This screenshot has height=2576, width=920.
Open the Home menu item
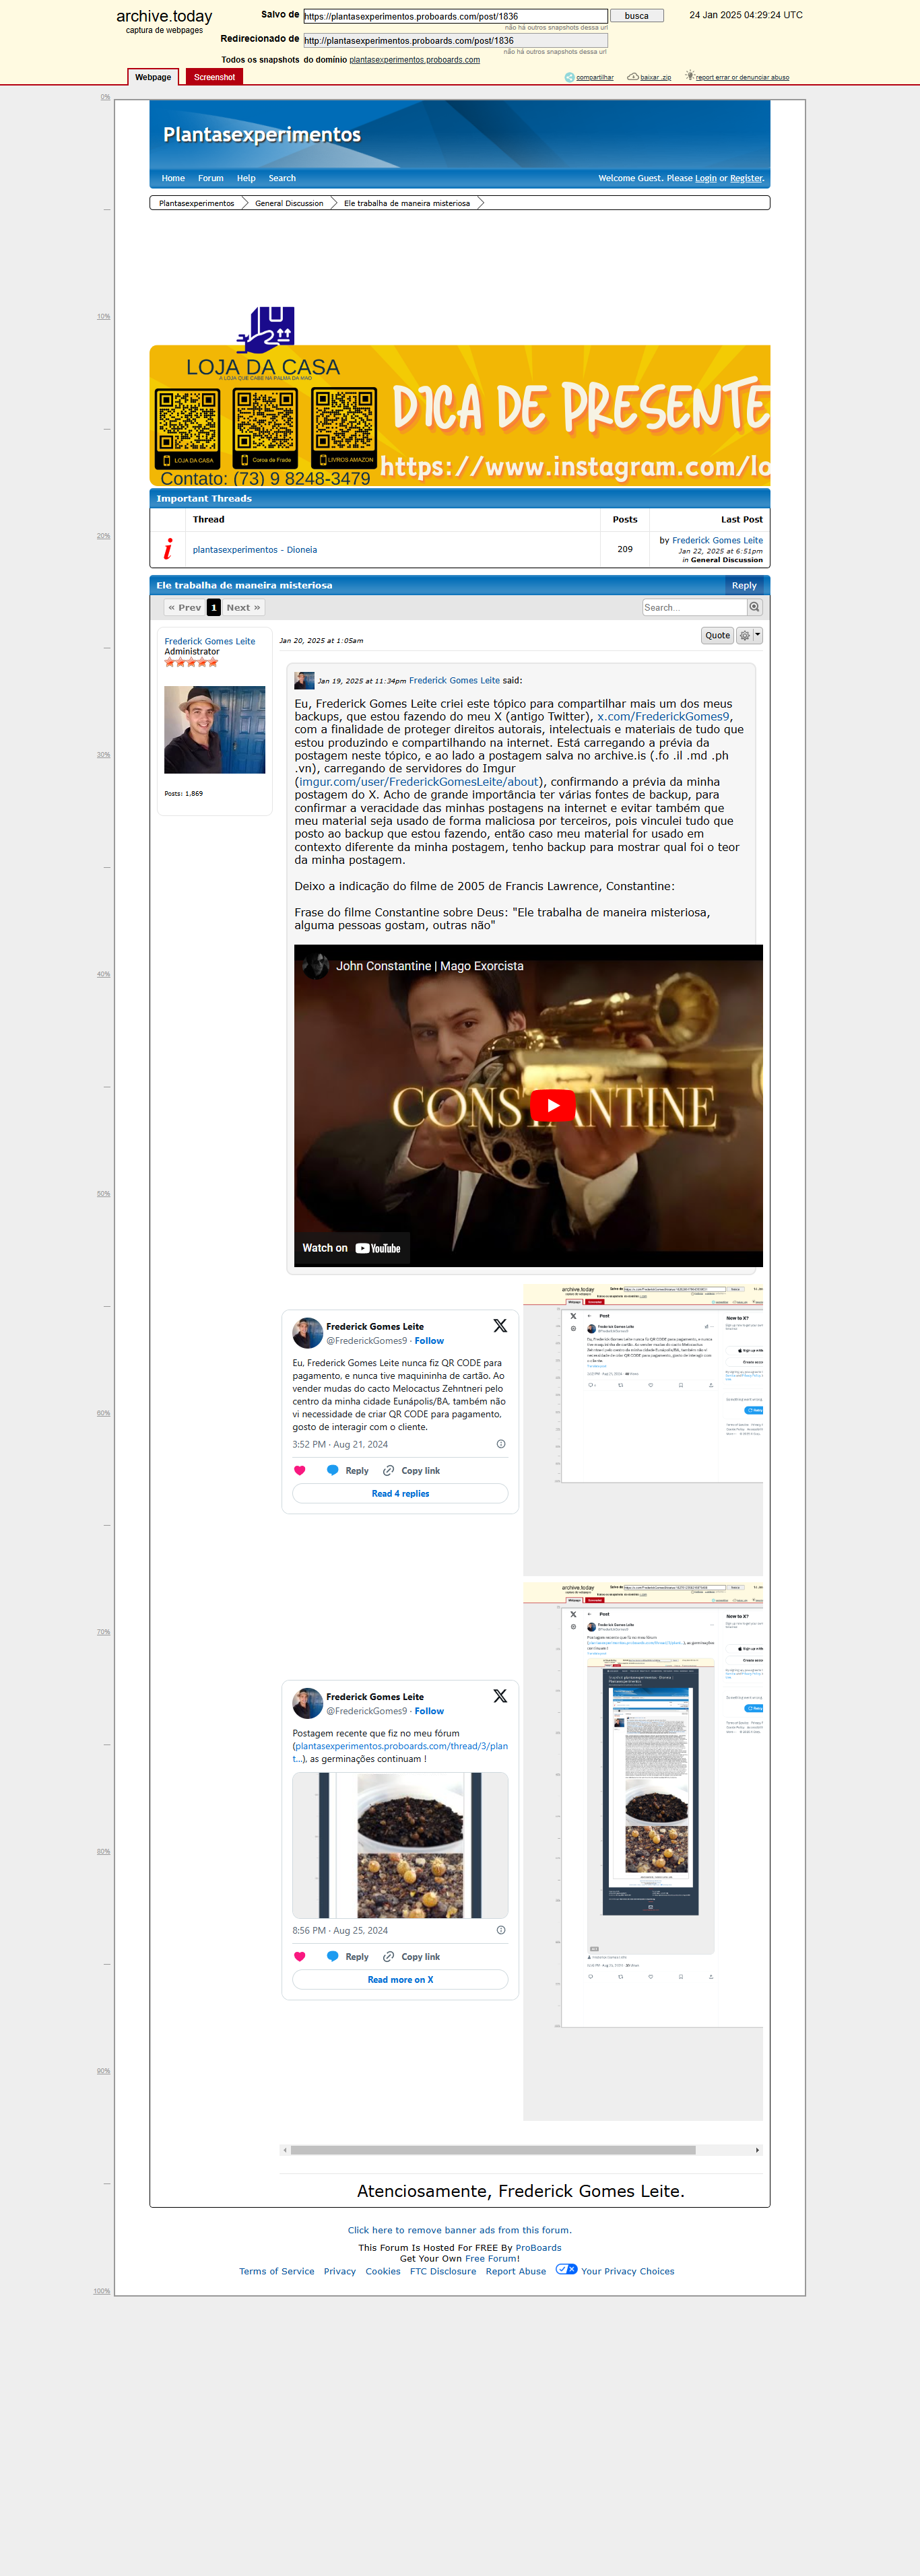click(173, 178)
